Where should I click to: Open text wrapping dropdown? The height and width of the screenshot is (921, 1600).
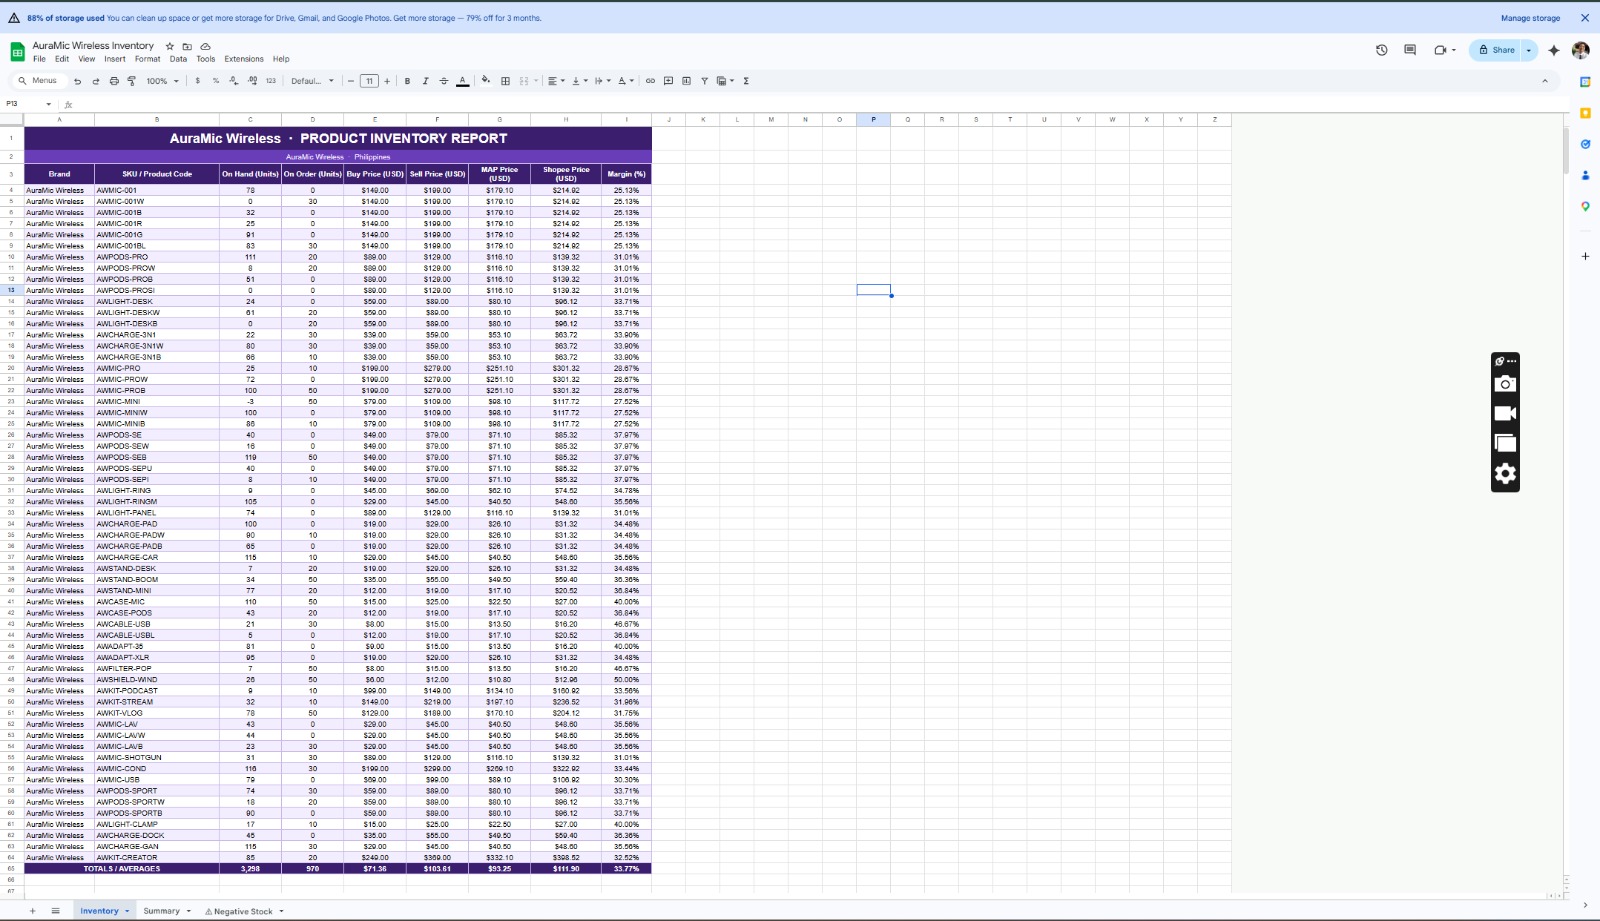tap(602, 81)
